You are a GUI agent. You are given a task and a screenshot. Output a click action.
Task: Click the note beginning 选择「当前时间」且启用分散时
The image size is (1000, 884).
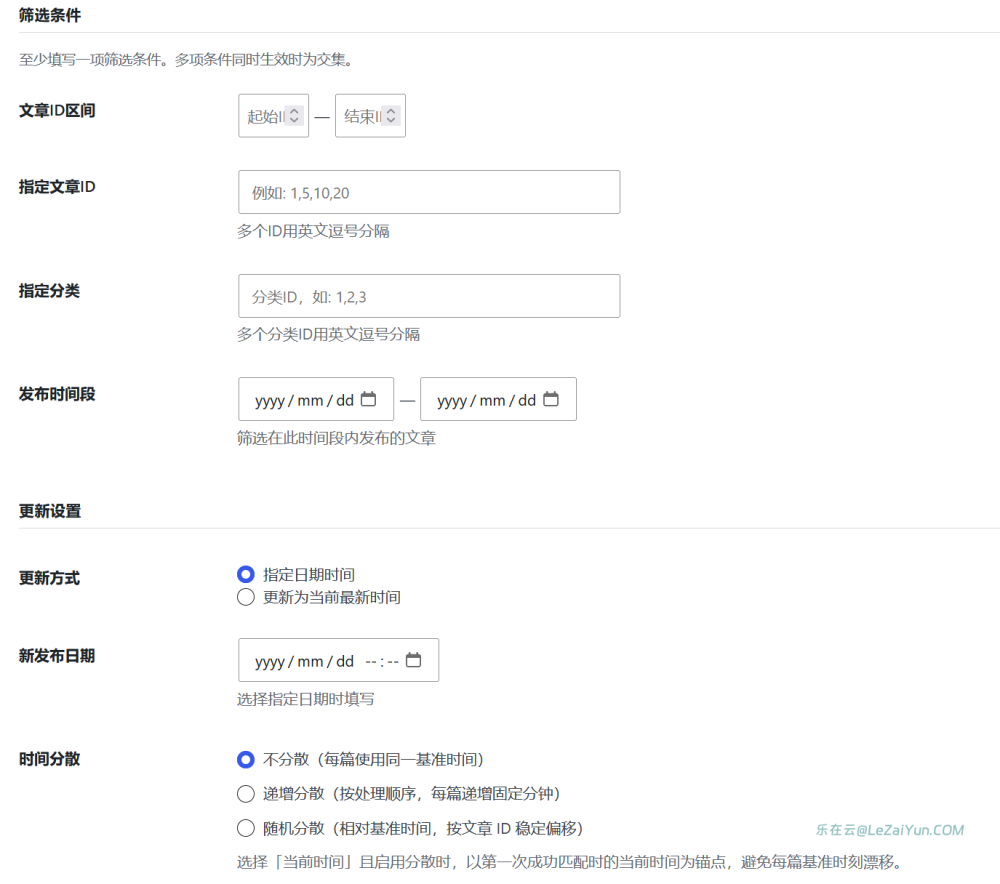(571, 862)
